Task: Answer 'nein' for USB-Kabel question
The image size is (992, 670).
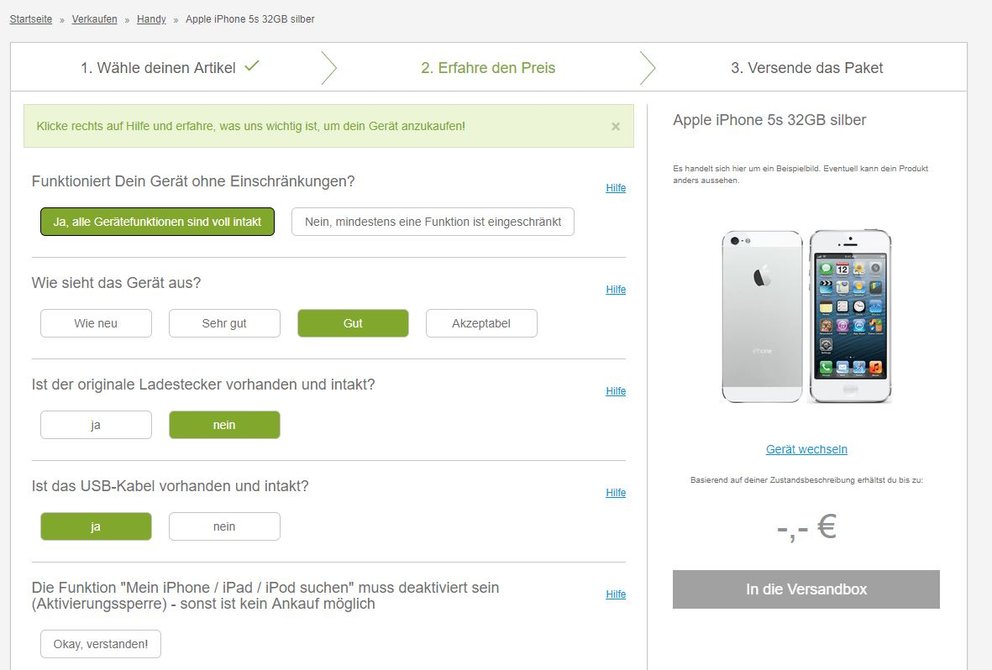Action: coord(225,526)
